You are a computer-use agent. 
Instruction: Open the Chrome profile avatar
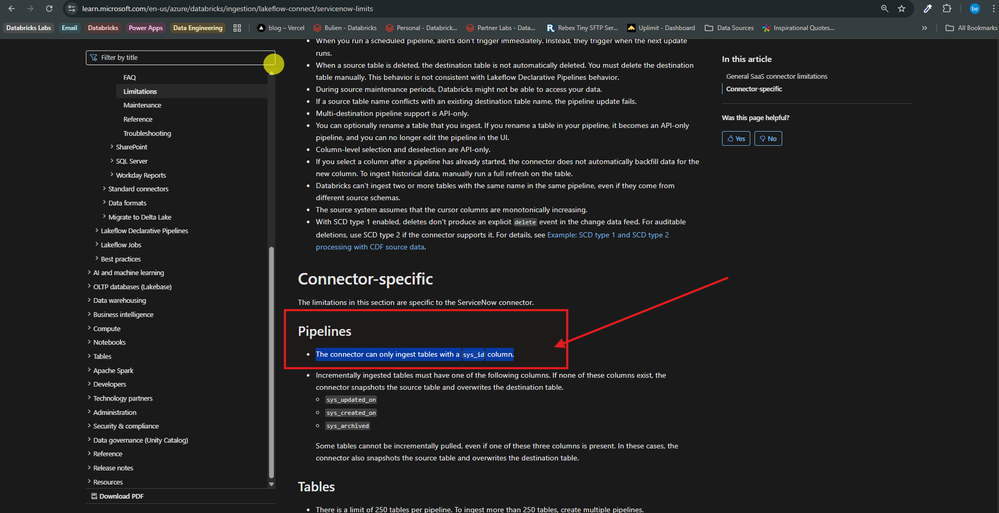click(973, 8)
